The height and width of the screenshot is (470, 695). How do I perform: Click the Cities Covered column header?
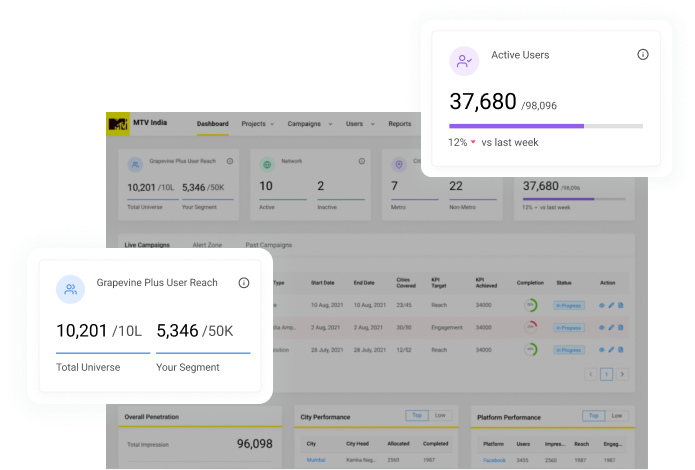[x=406, y=283]
